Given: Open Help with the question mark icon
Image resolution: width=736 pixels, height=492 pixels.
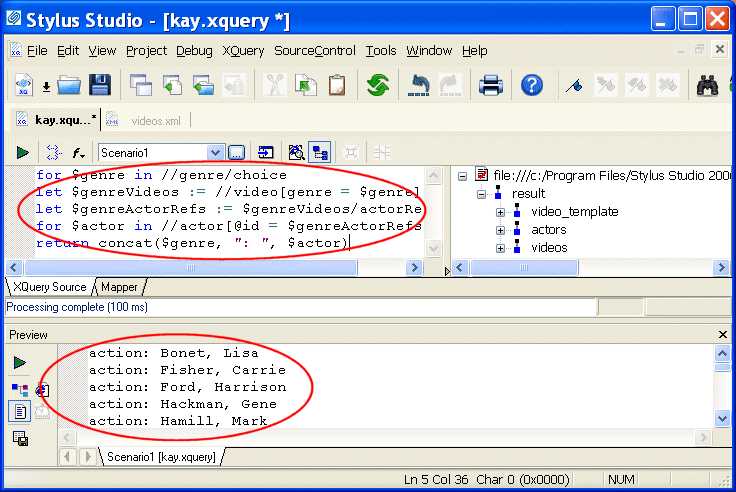Looking at the screenshot, I should click(532, 86).
